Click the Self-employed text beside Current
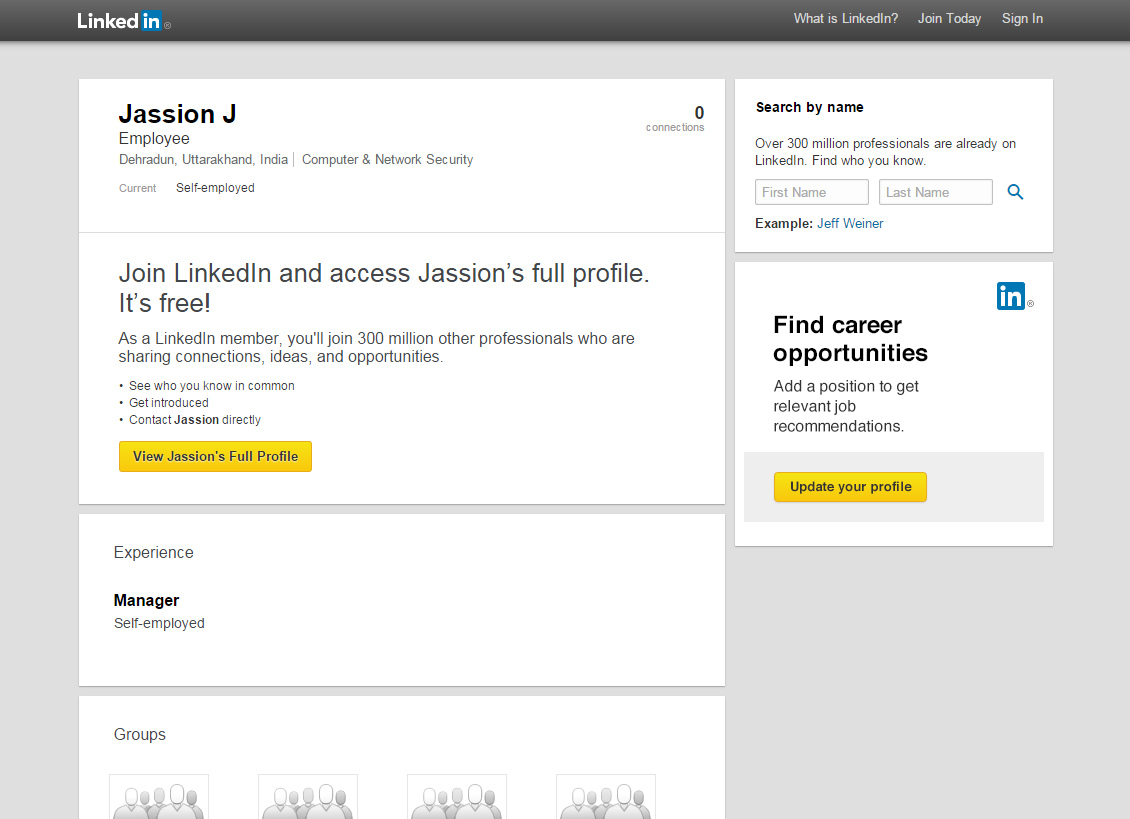The width and height of the screenshot is (1130, 819). [x=215, y=187]
